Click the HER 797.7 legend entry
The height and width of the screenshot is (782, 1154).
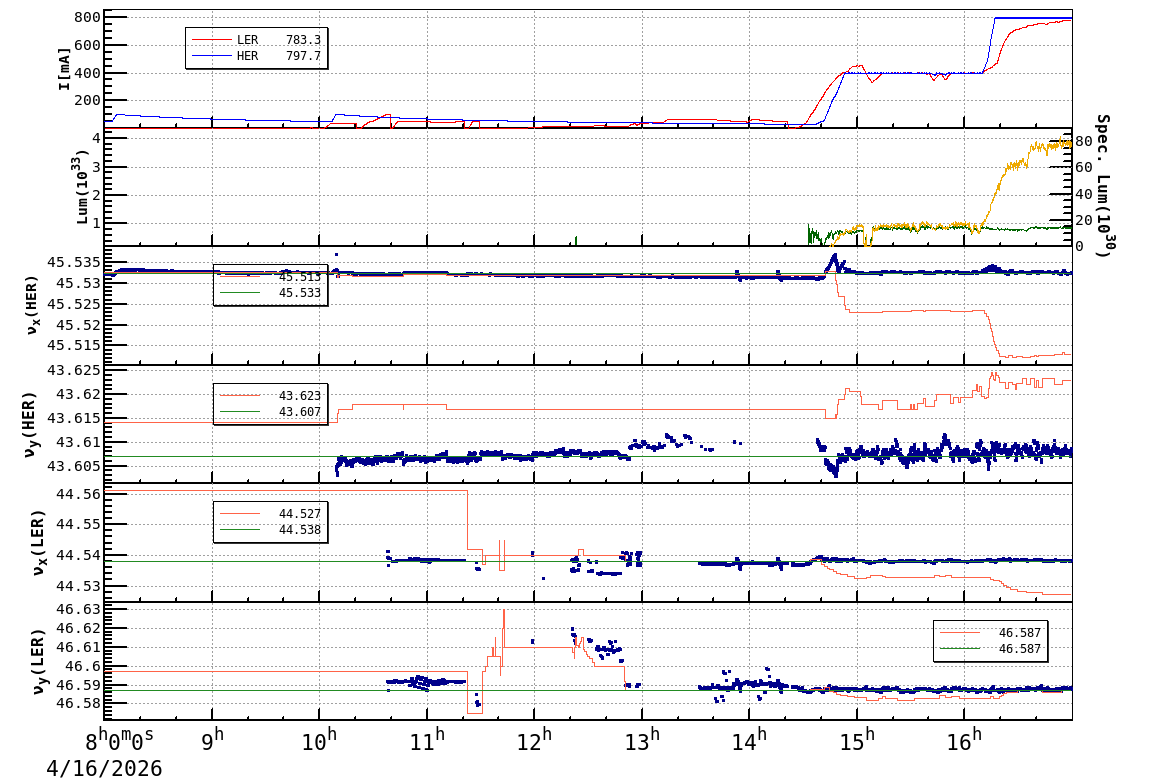click(257, 56)
